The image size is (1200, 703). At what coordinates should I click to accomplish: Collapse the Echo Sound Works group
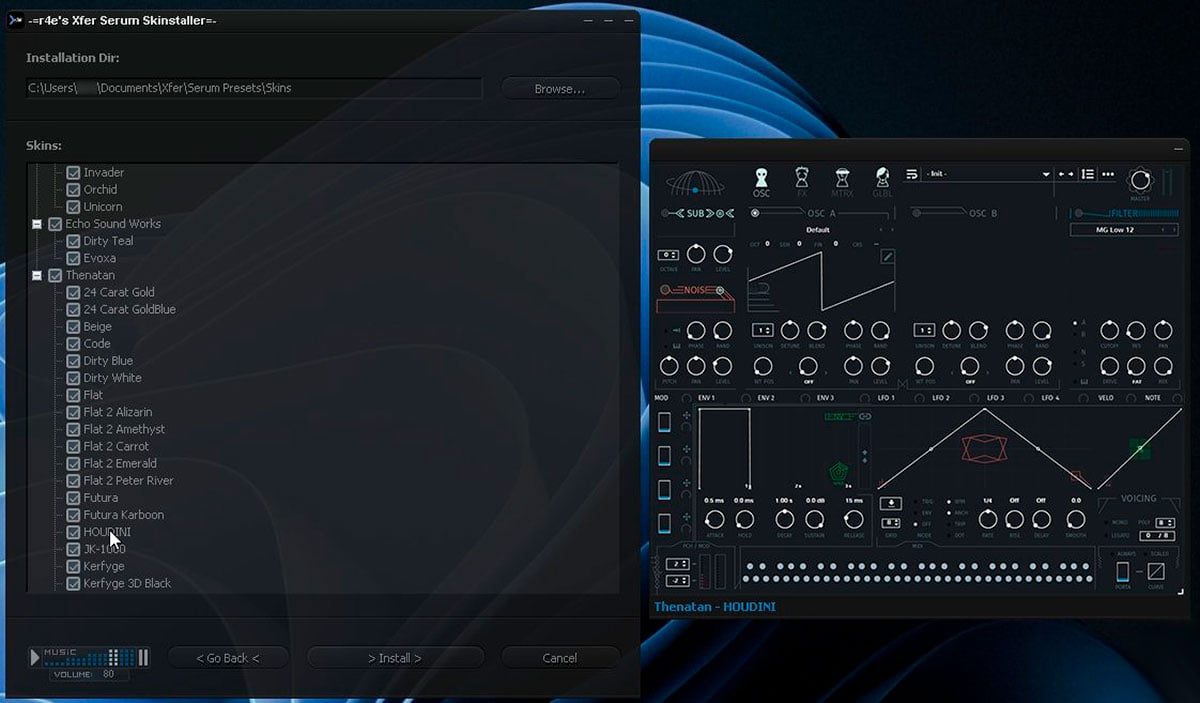tap(37, 224)
